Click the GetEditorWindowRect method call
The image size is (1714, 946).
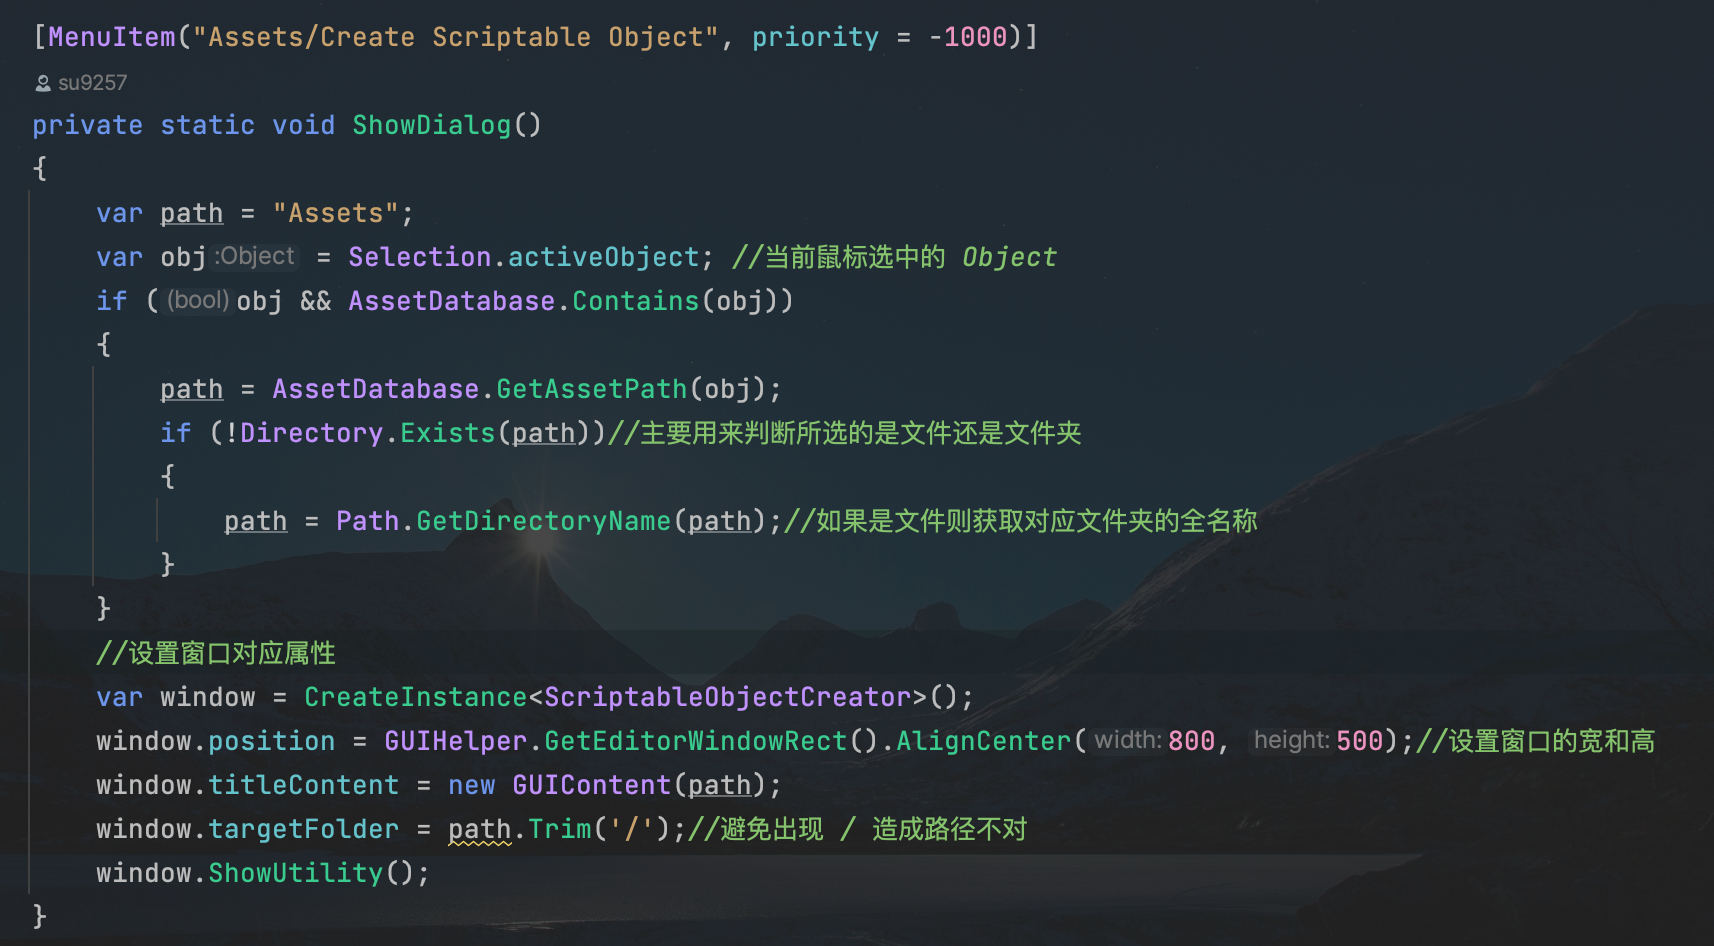point(695,741)
